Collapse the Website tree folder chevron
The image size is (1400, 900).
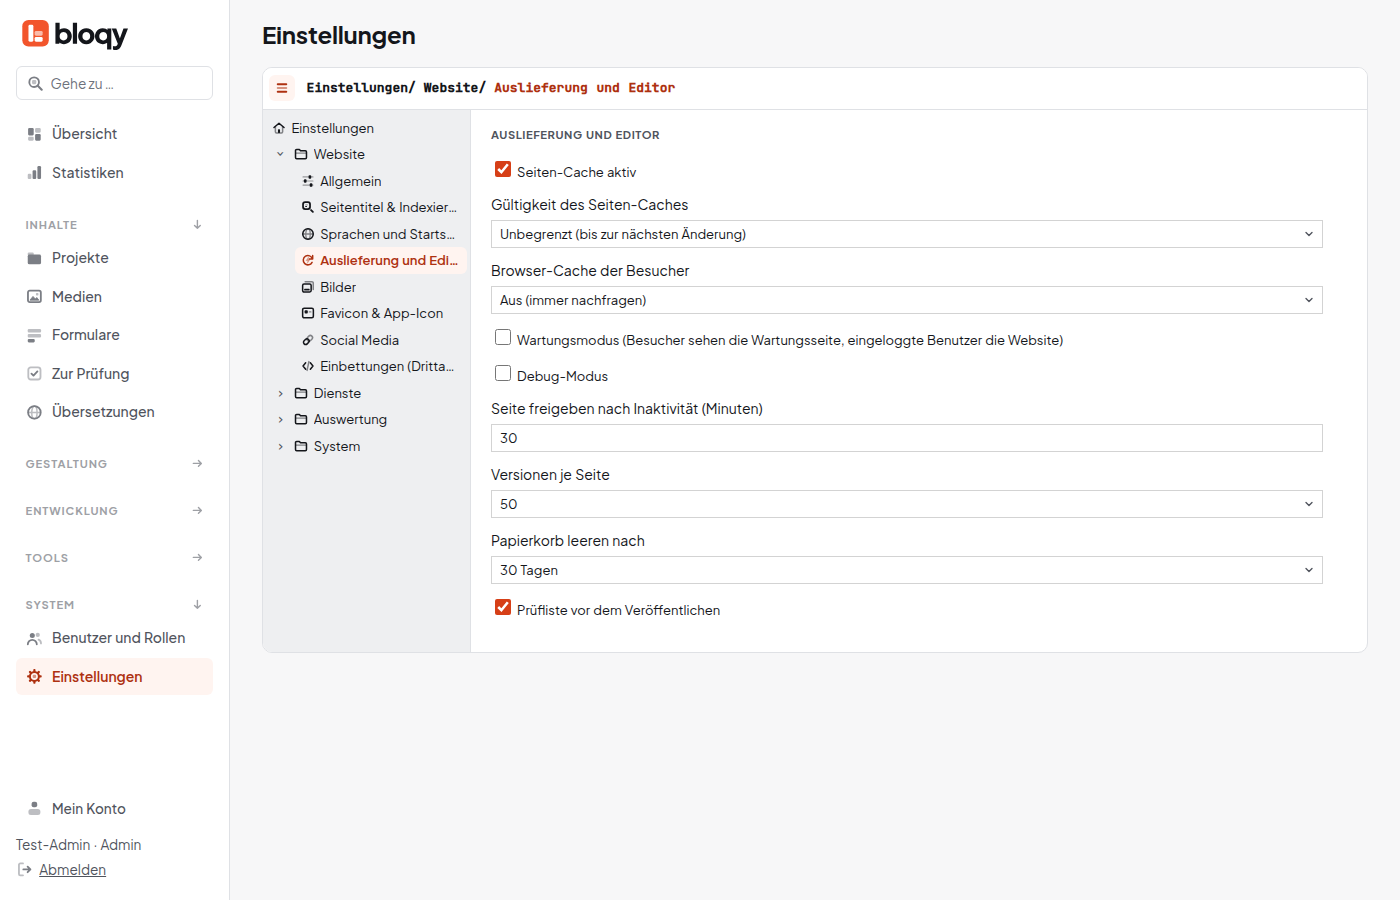[x=280, y=154]
